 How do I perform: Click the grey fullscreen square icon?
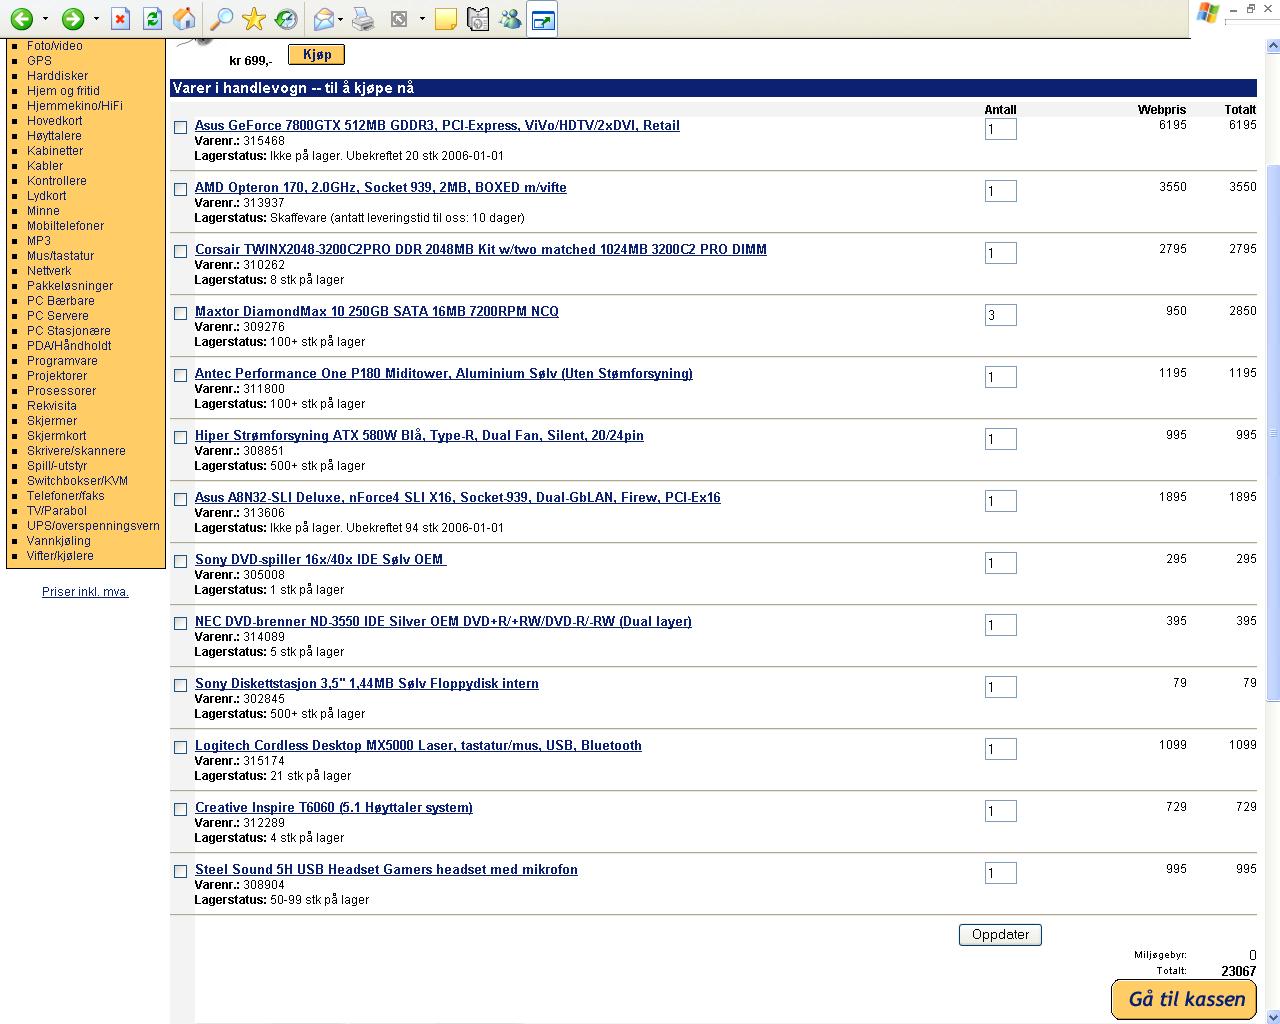pyautogui.click(x=399, y=18)
